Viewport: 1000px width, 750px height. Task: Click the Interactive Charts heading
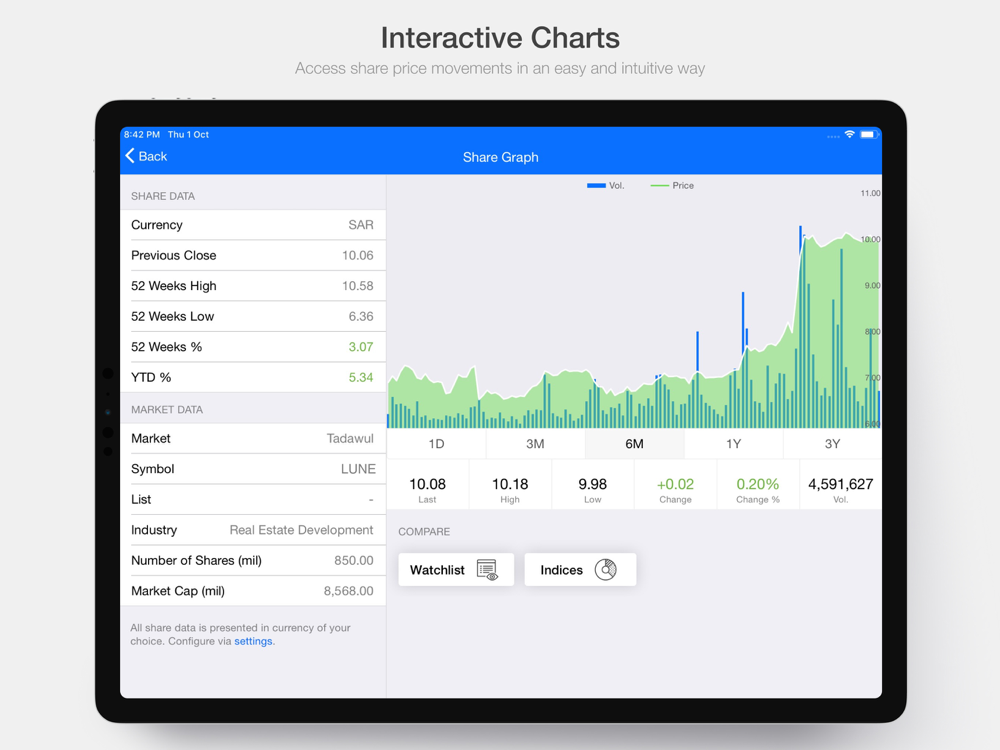point(500,38)
